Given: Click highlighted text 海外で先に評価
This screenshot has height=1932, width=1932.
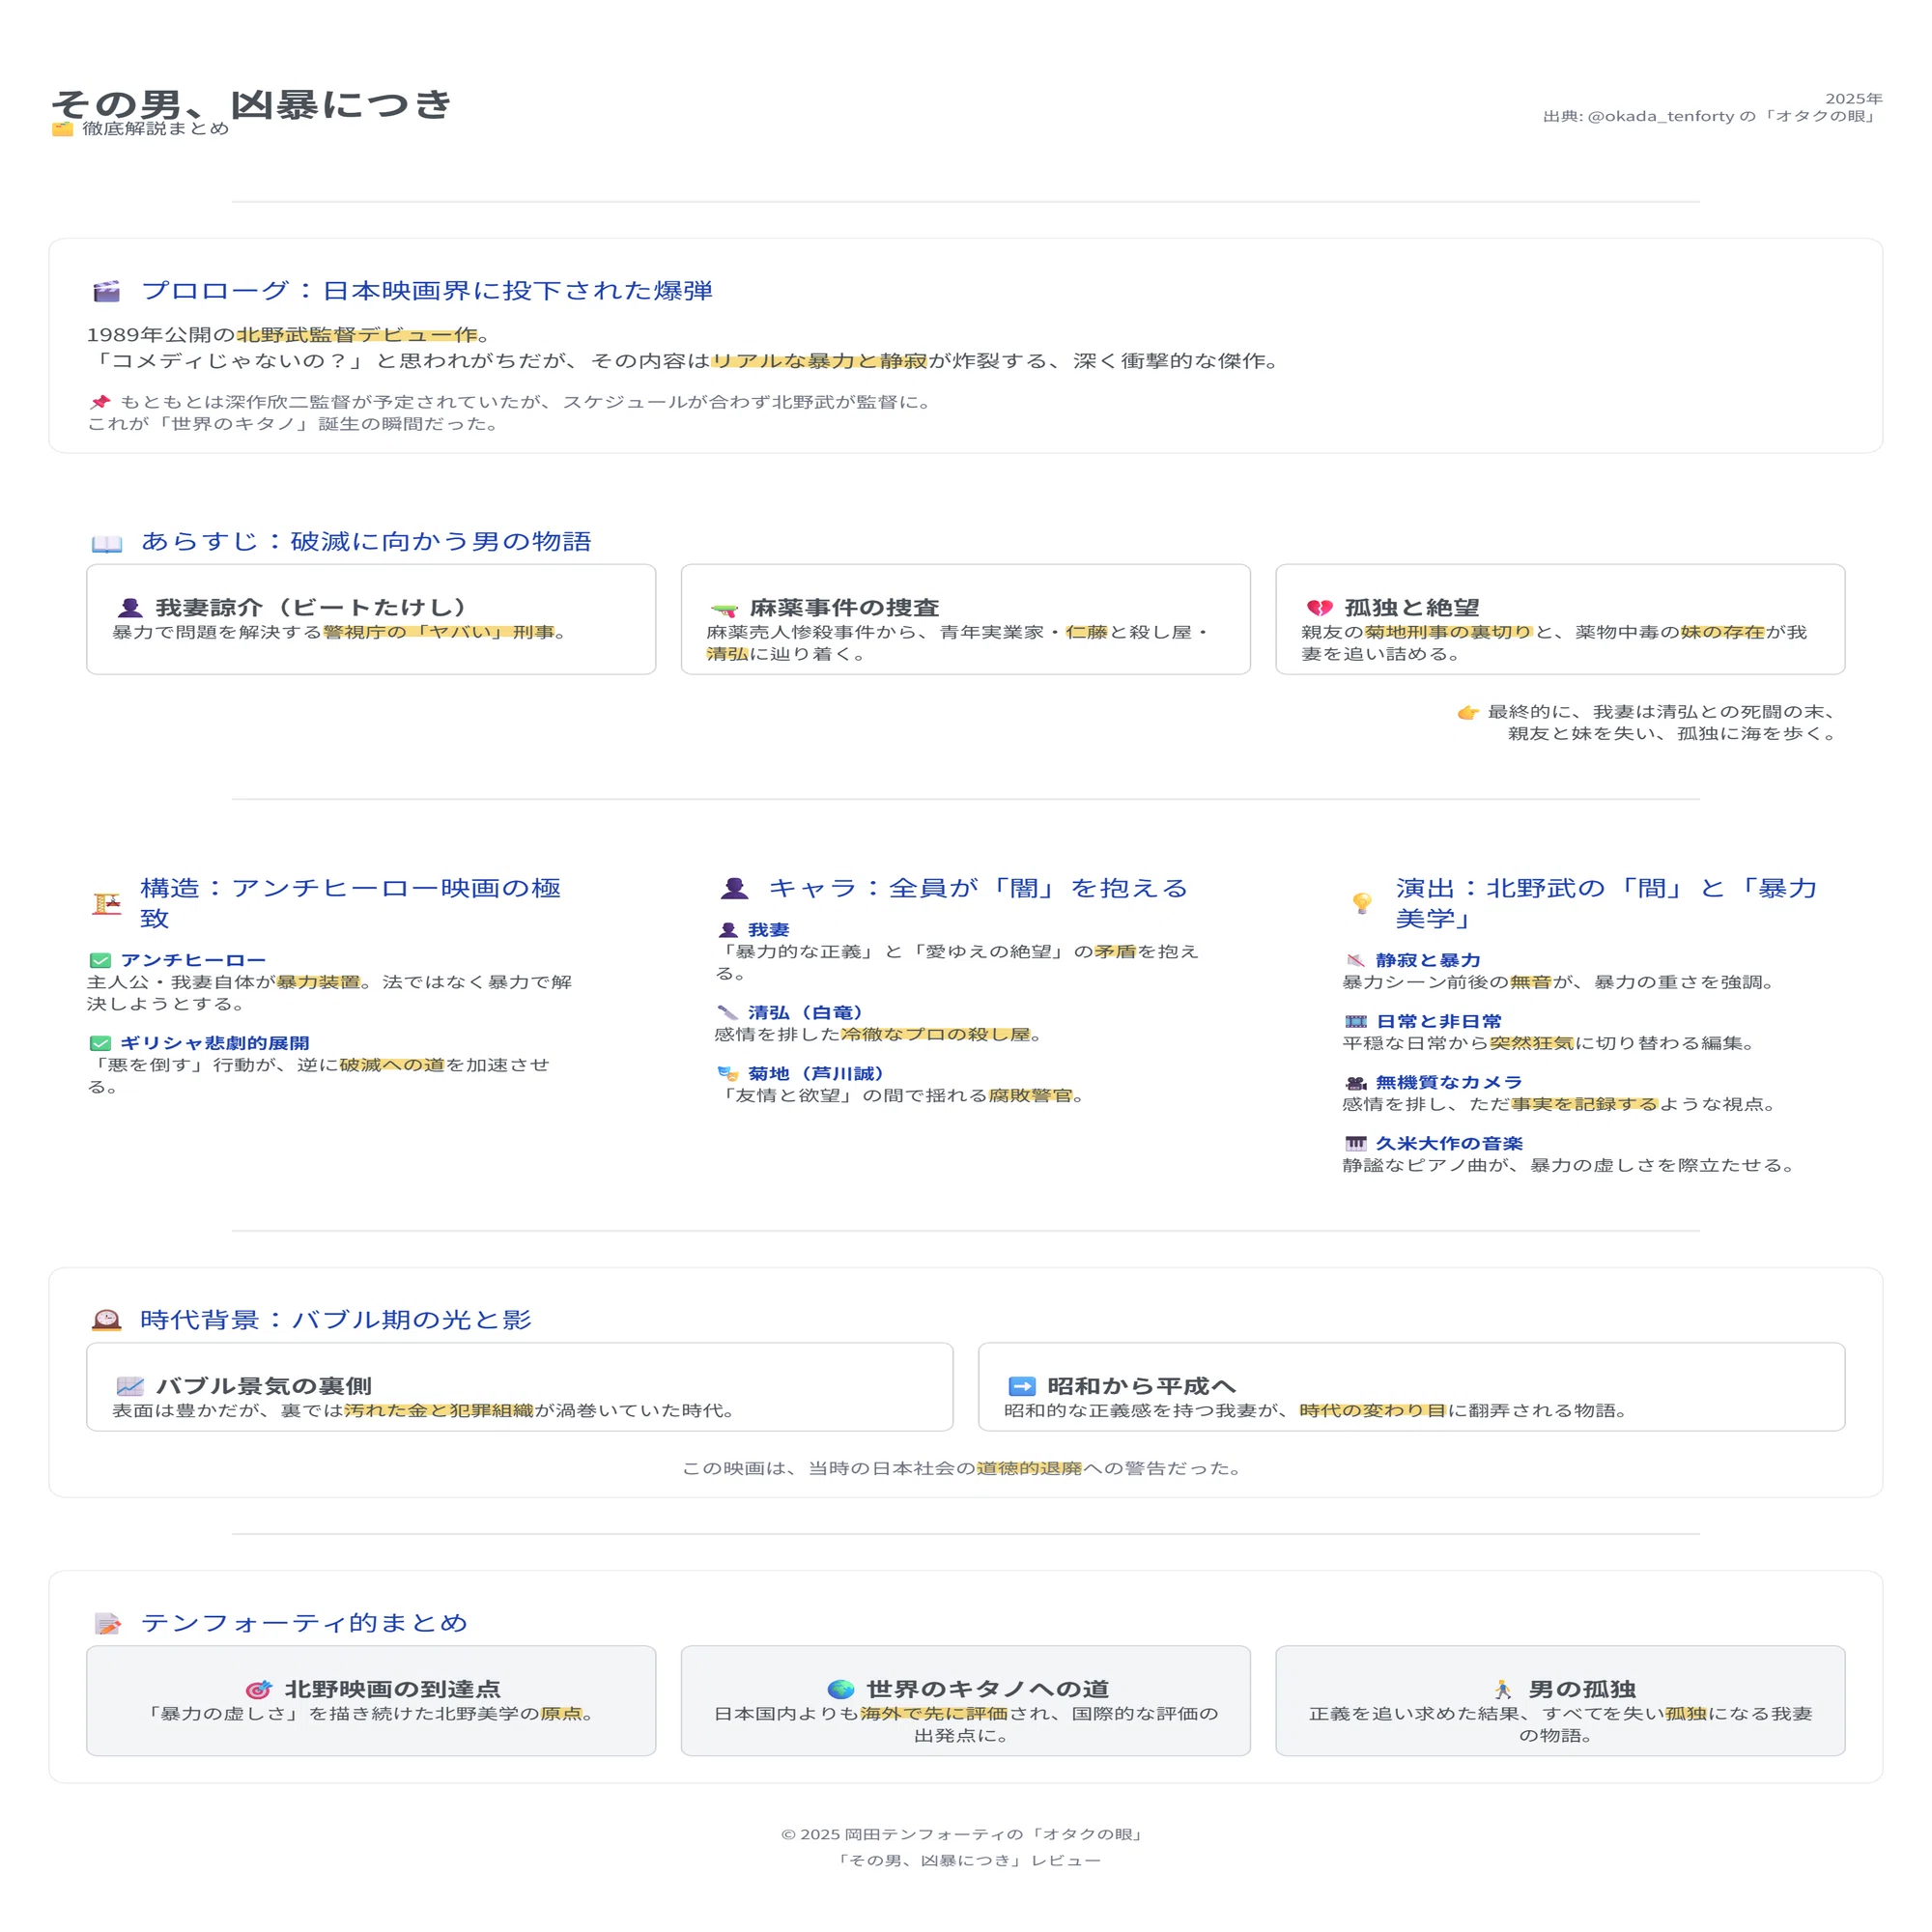Looking at the screenshot, I should (x=934, y=1713).
